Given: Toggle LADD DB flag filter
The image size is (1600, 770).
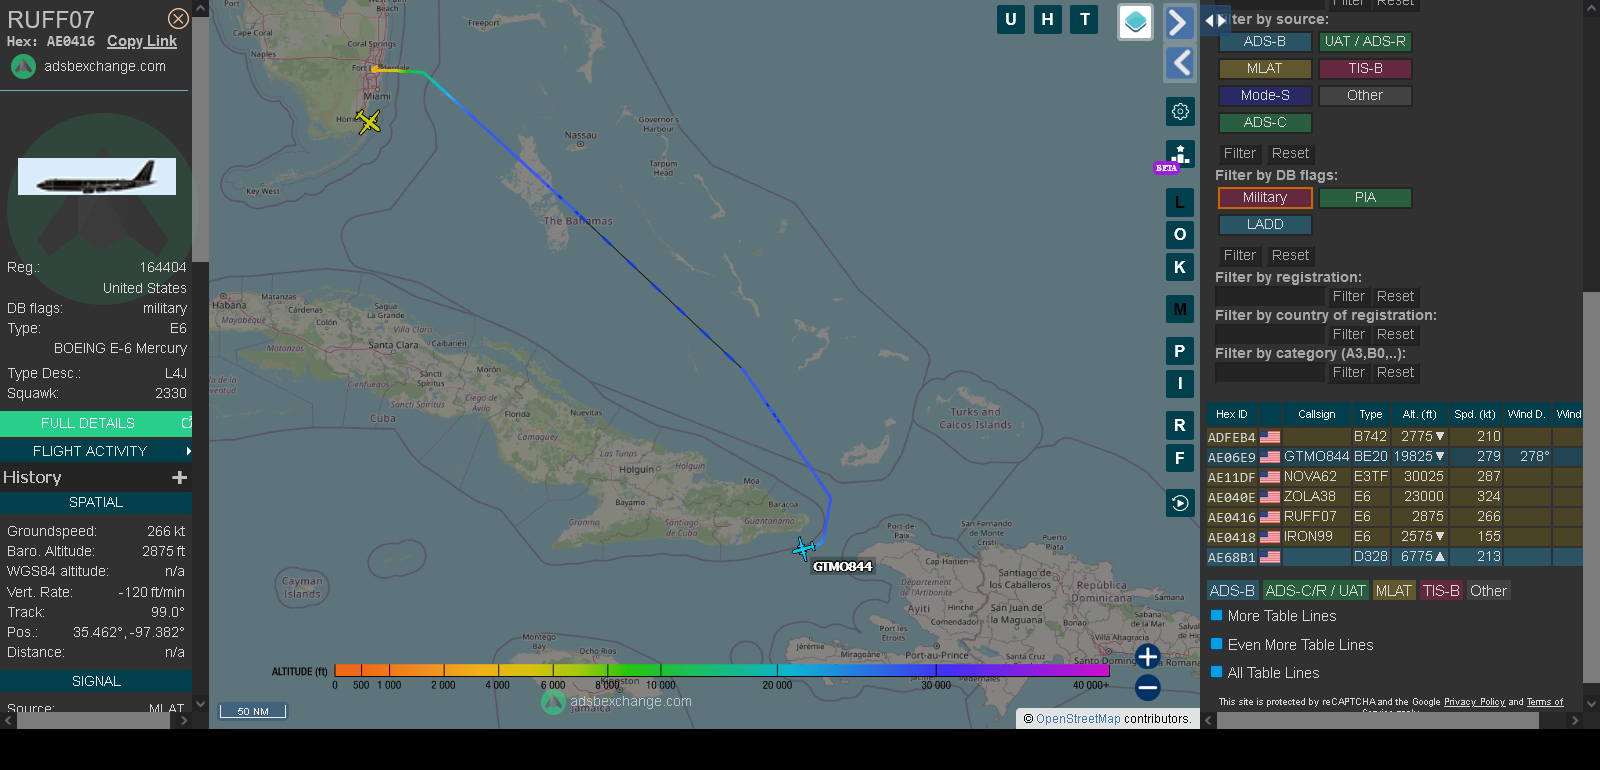Looking at the screenshot, I should (x=1265, y=225).
